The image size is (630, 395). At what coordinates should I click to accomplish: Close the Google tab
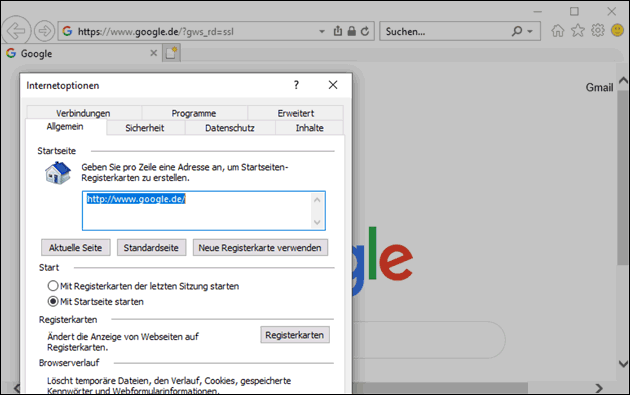click(153, 53)
